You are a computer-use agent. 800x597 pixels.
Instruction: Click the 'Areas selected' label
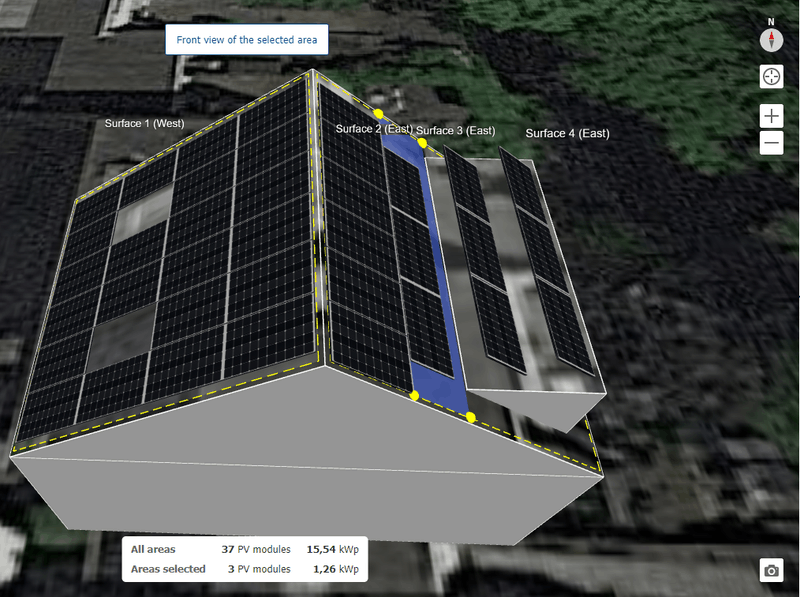[x=168, y=569]
